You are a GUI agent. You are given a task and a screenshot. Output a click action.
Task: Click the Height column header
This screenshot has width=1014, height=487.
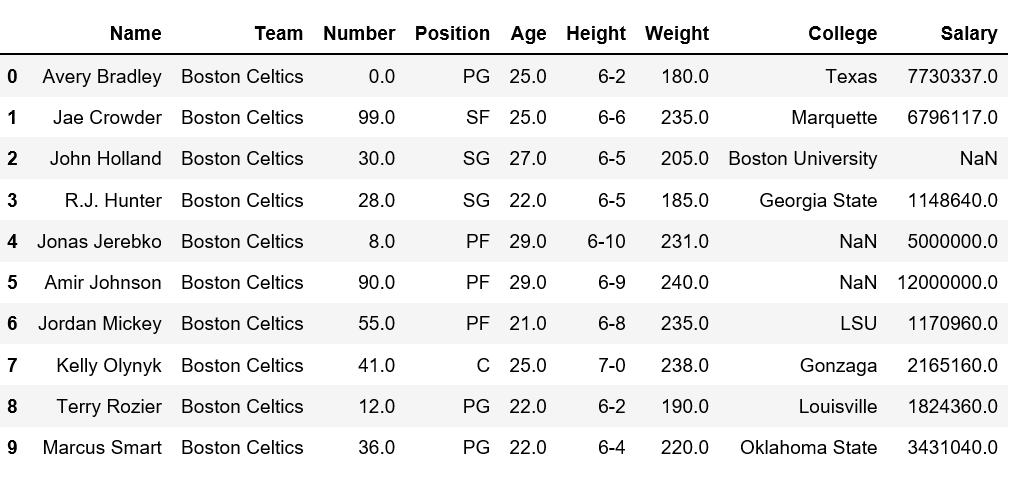click(595, 33)
